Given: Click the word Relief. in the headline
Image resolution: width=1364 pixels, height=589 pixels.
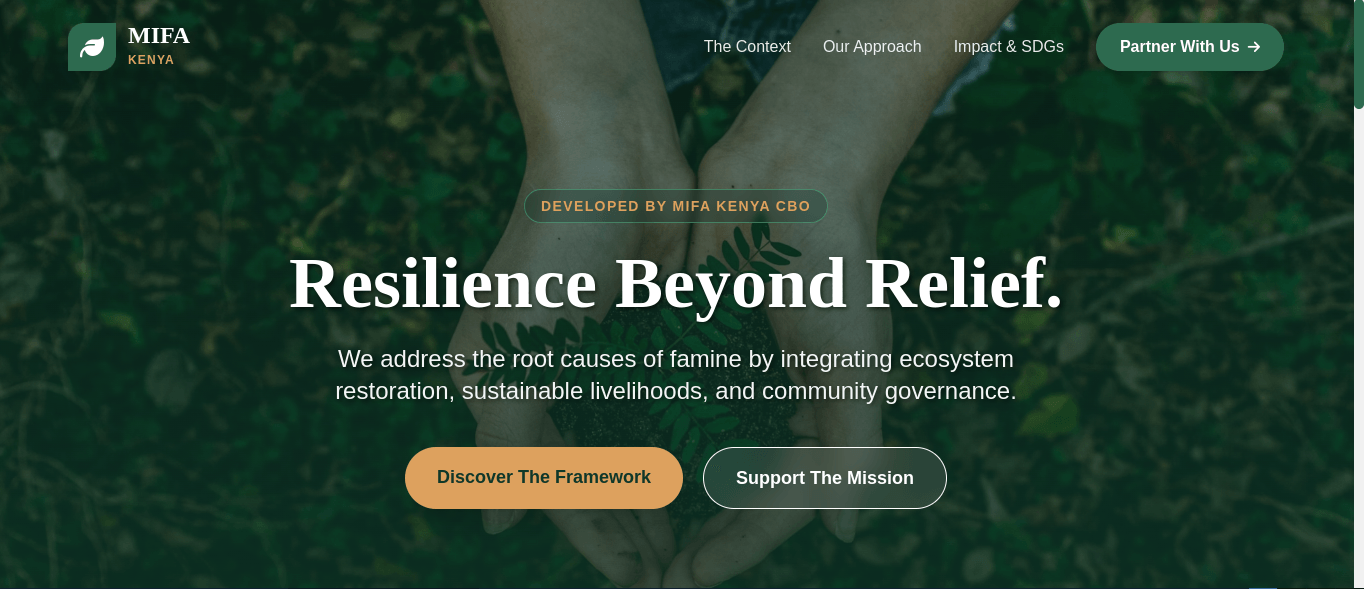Looking at the screenshot, I should point(964,283).
